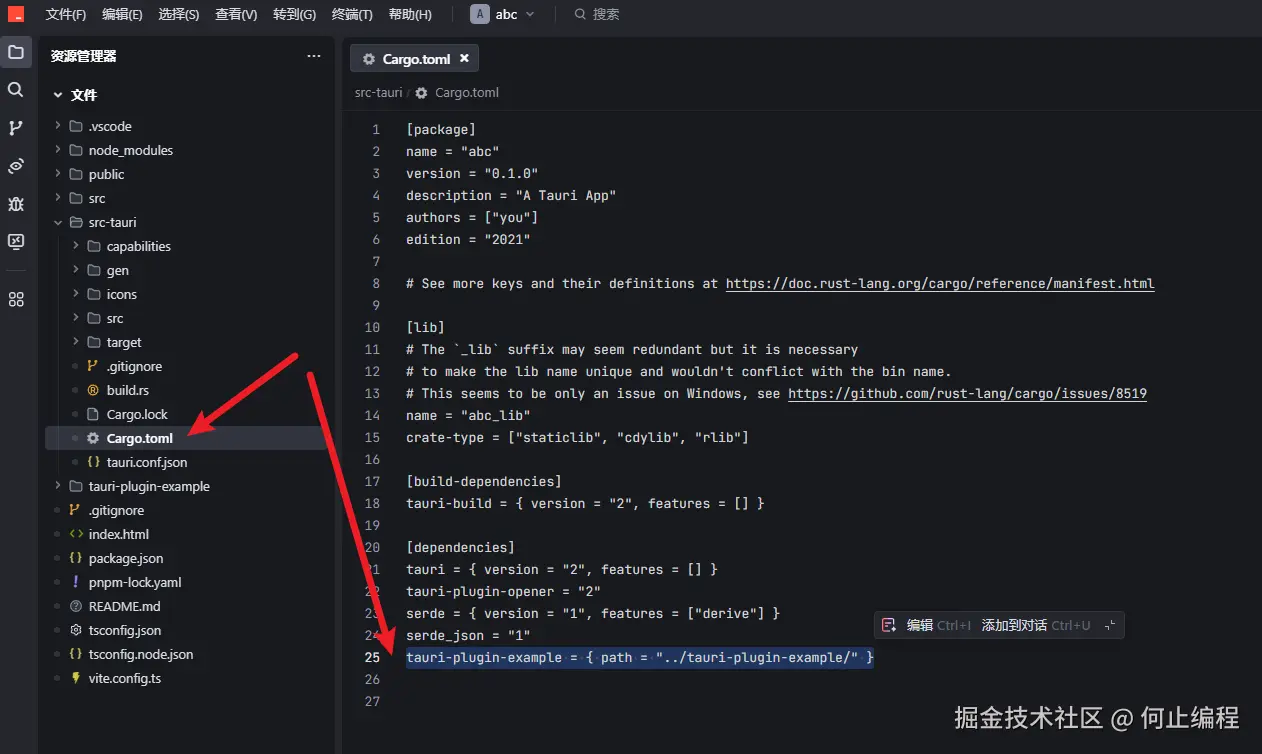
Task: Select Cargo.lock in file tree
Action: pyautogui.click(x=137, y=414)
